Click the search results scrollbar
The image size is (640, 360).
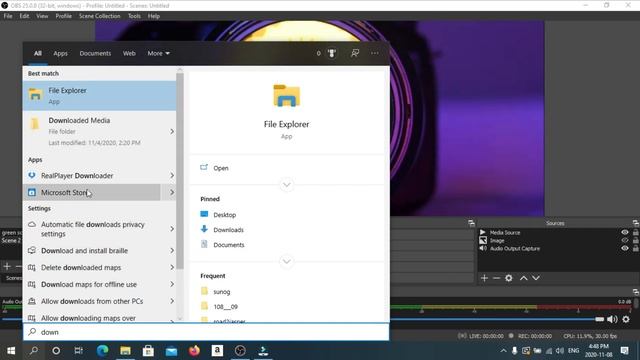(180, 171)
